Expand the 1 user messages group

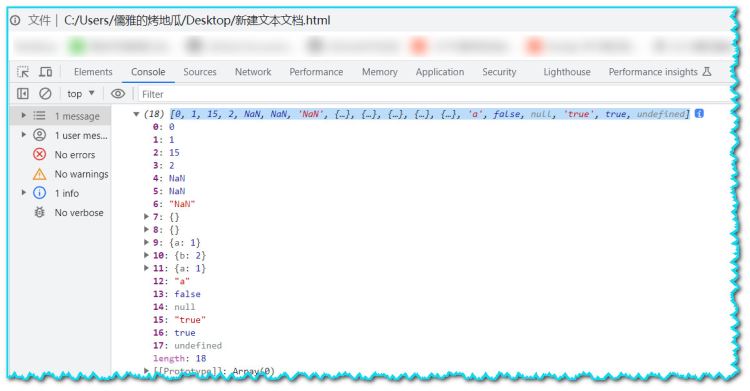[23, 134]
